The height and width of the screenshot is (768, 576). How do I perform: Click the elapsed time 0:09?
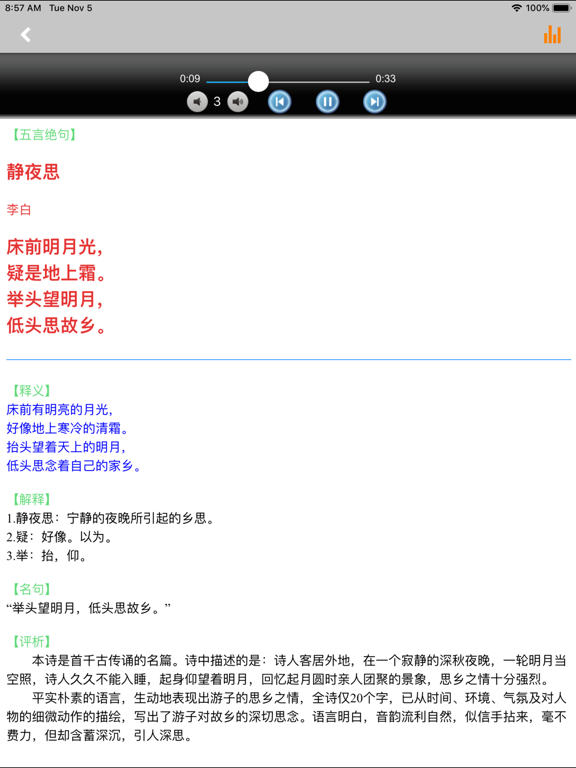(190, 79)
